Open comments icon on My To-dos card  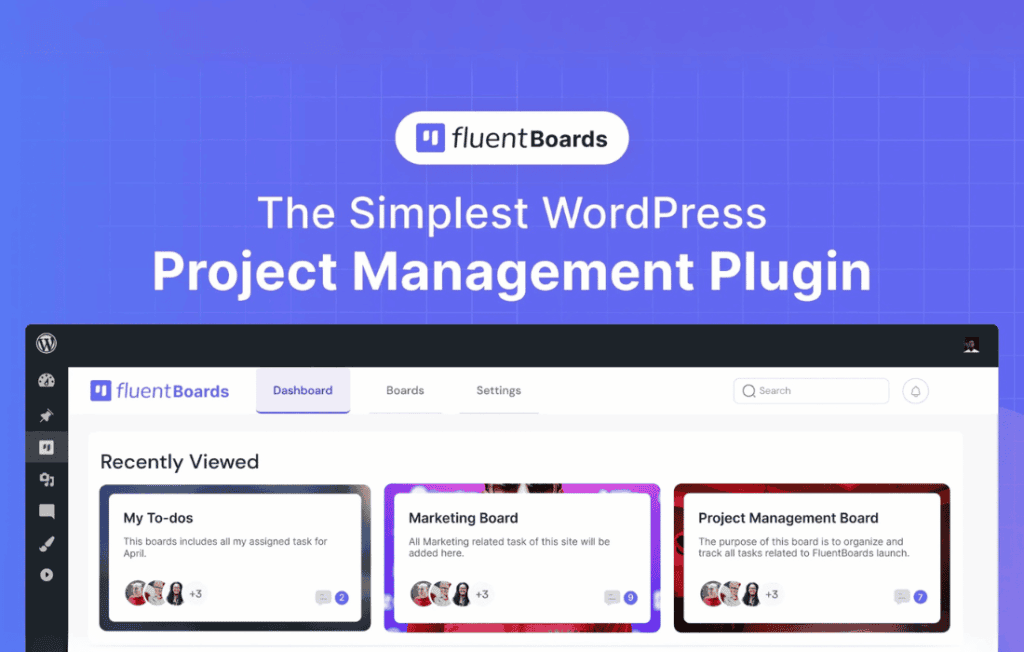coord(323,597)
